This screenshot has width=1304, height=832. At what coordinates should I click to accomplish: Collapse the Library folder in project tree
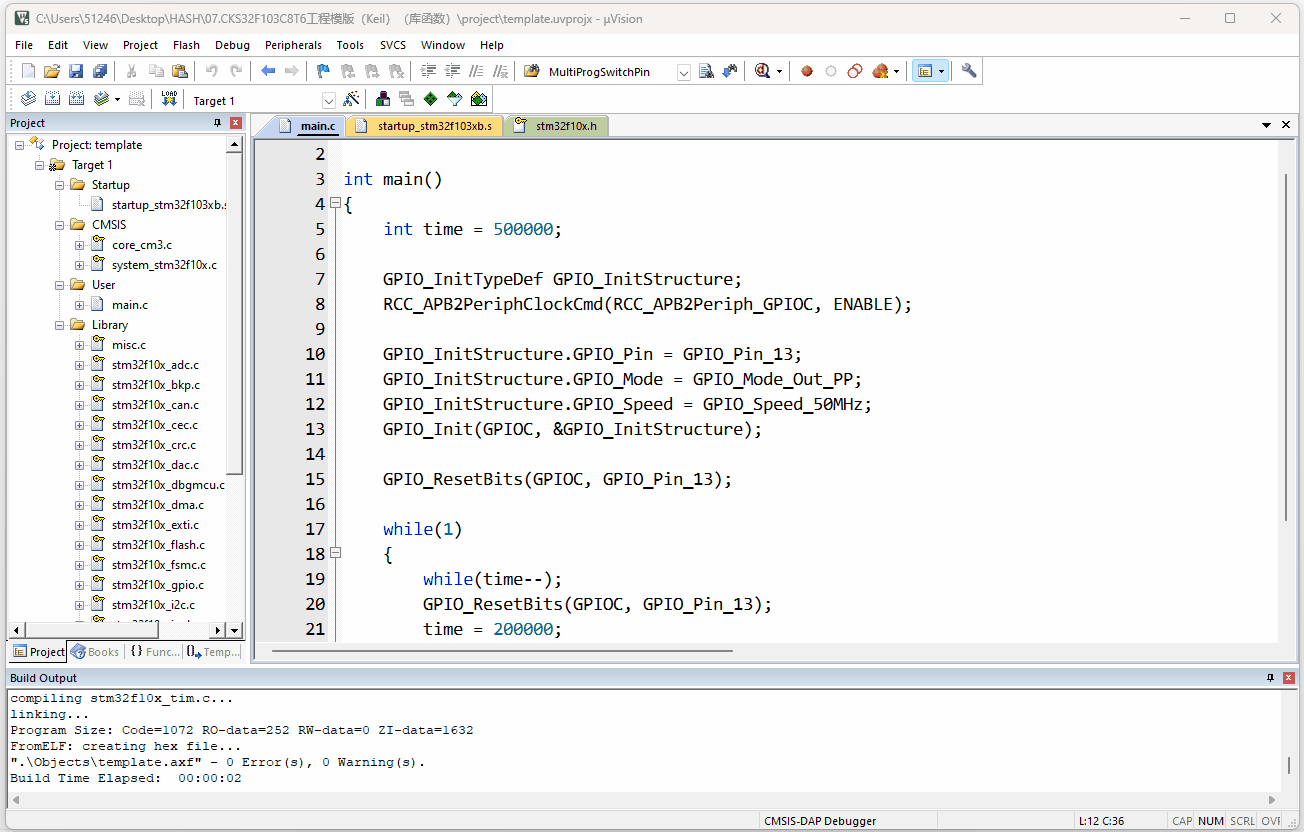point(60,325)
